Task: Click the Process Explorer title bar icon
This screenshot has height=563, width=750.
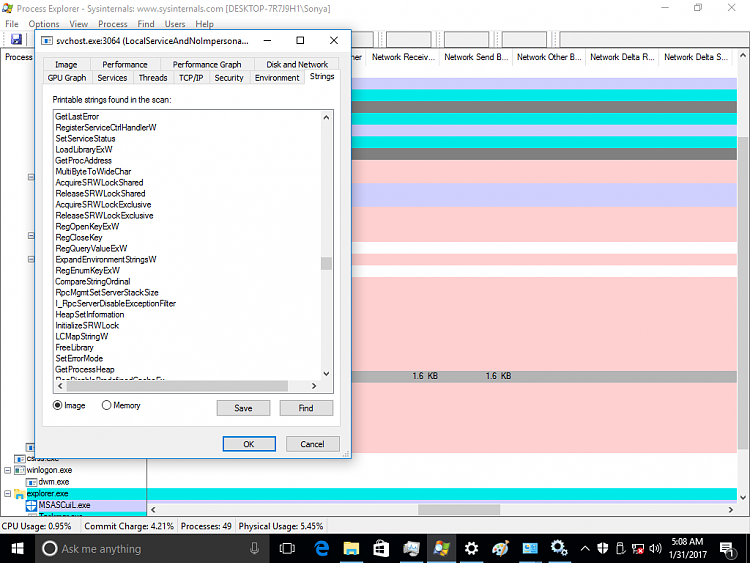Action: [8, 8]
